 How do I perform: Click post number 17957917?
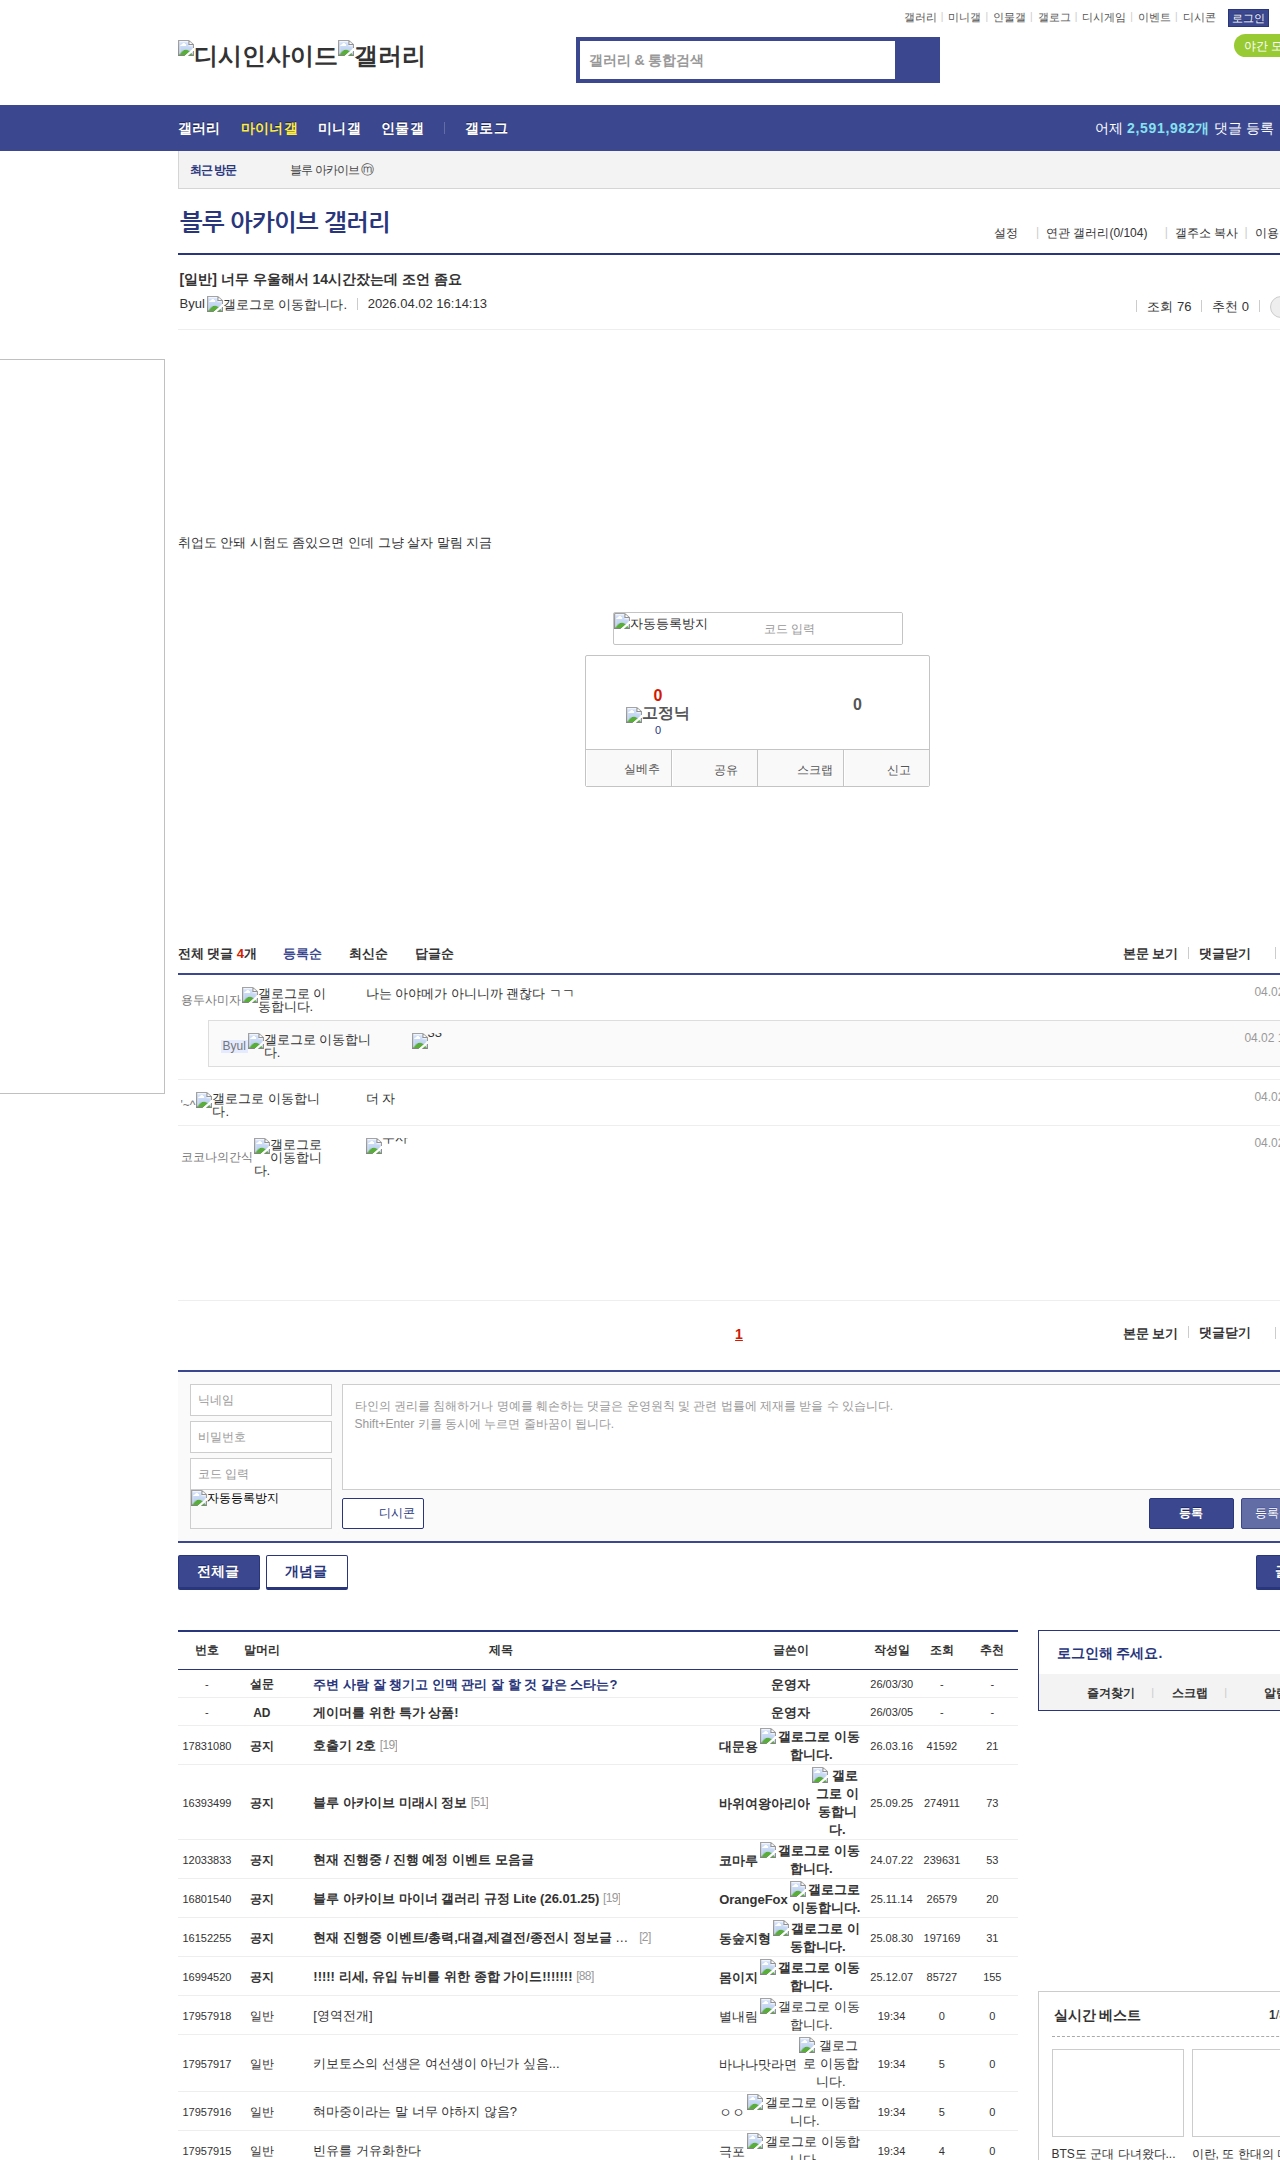(x=207, y=2063)
